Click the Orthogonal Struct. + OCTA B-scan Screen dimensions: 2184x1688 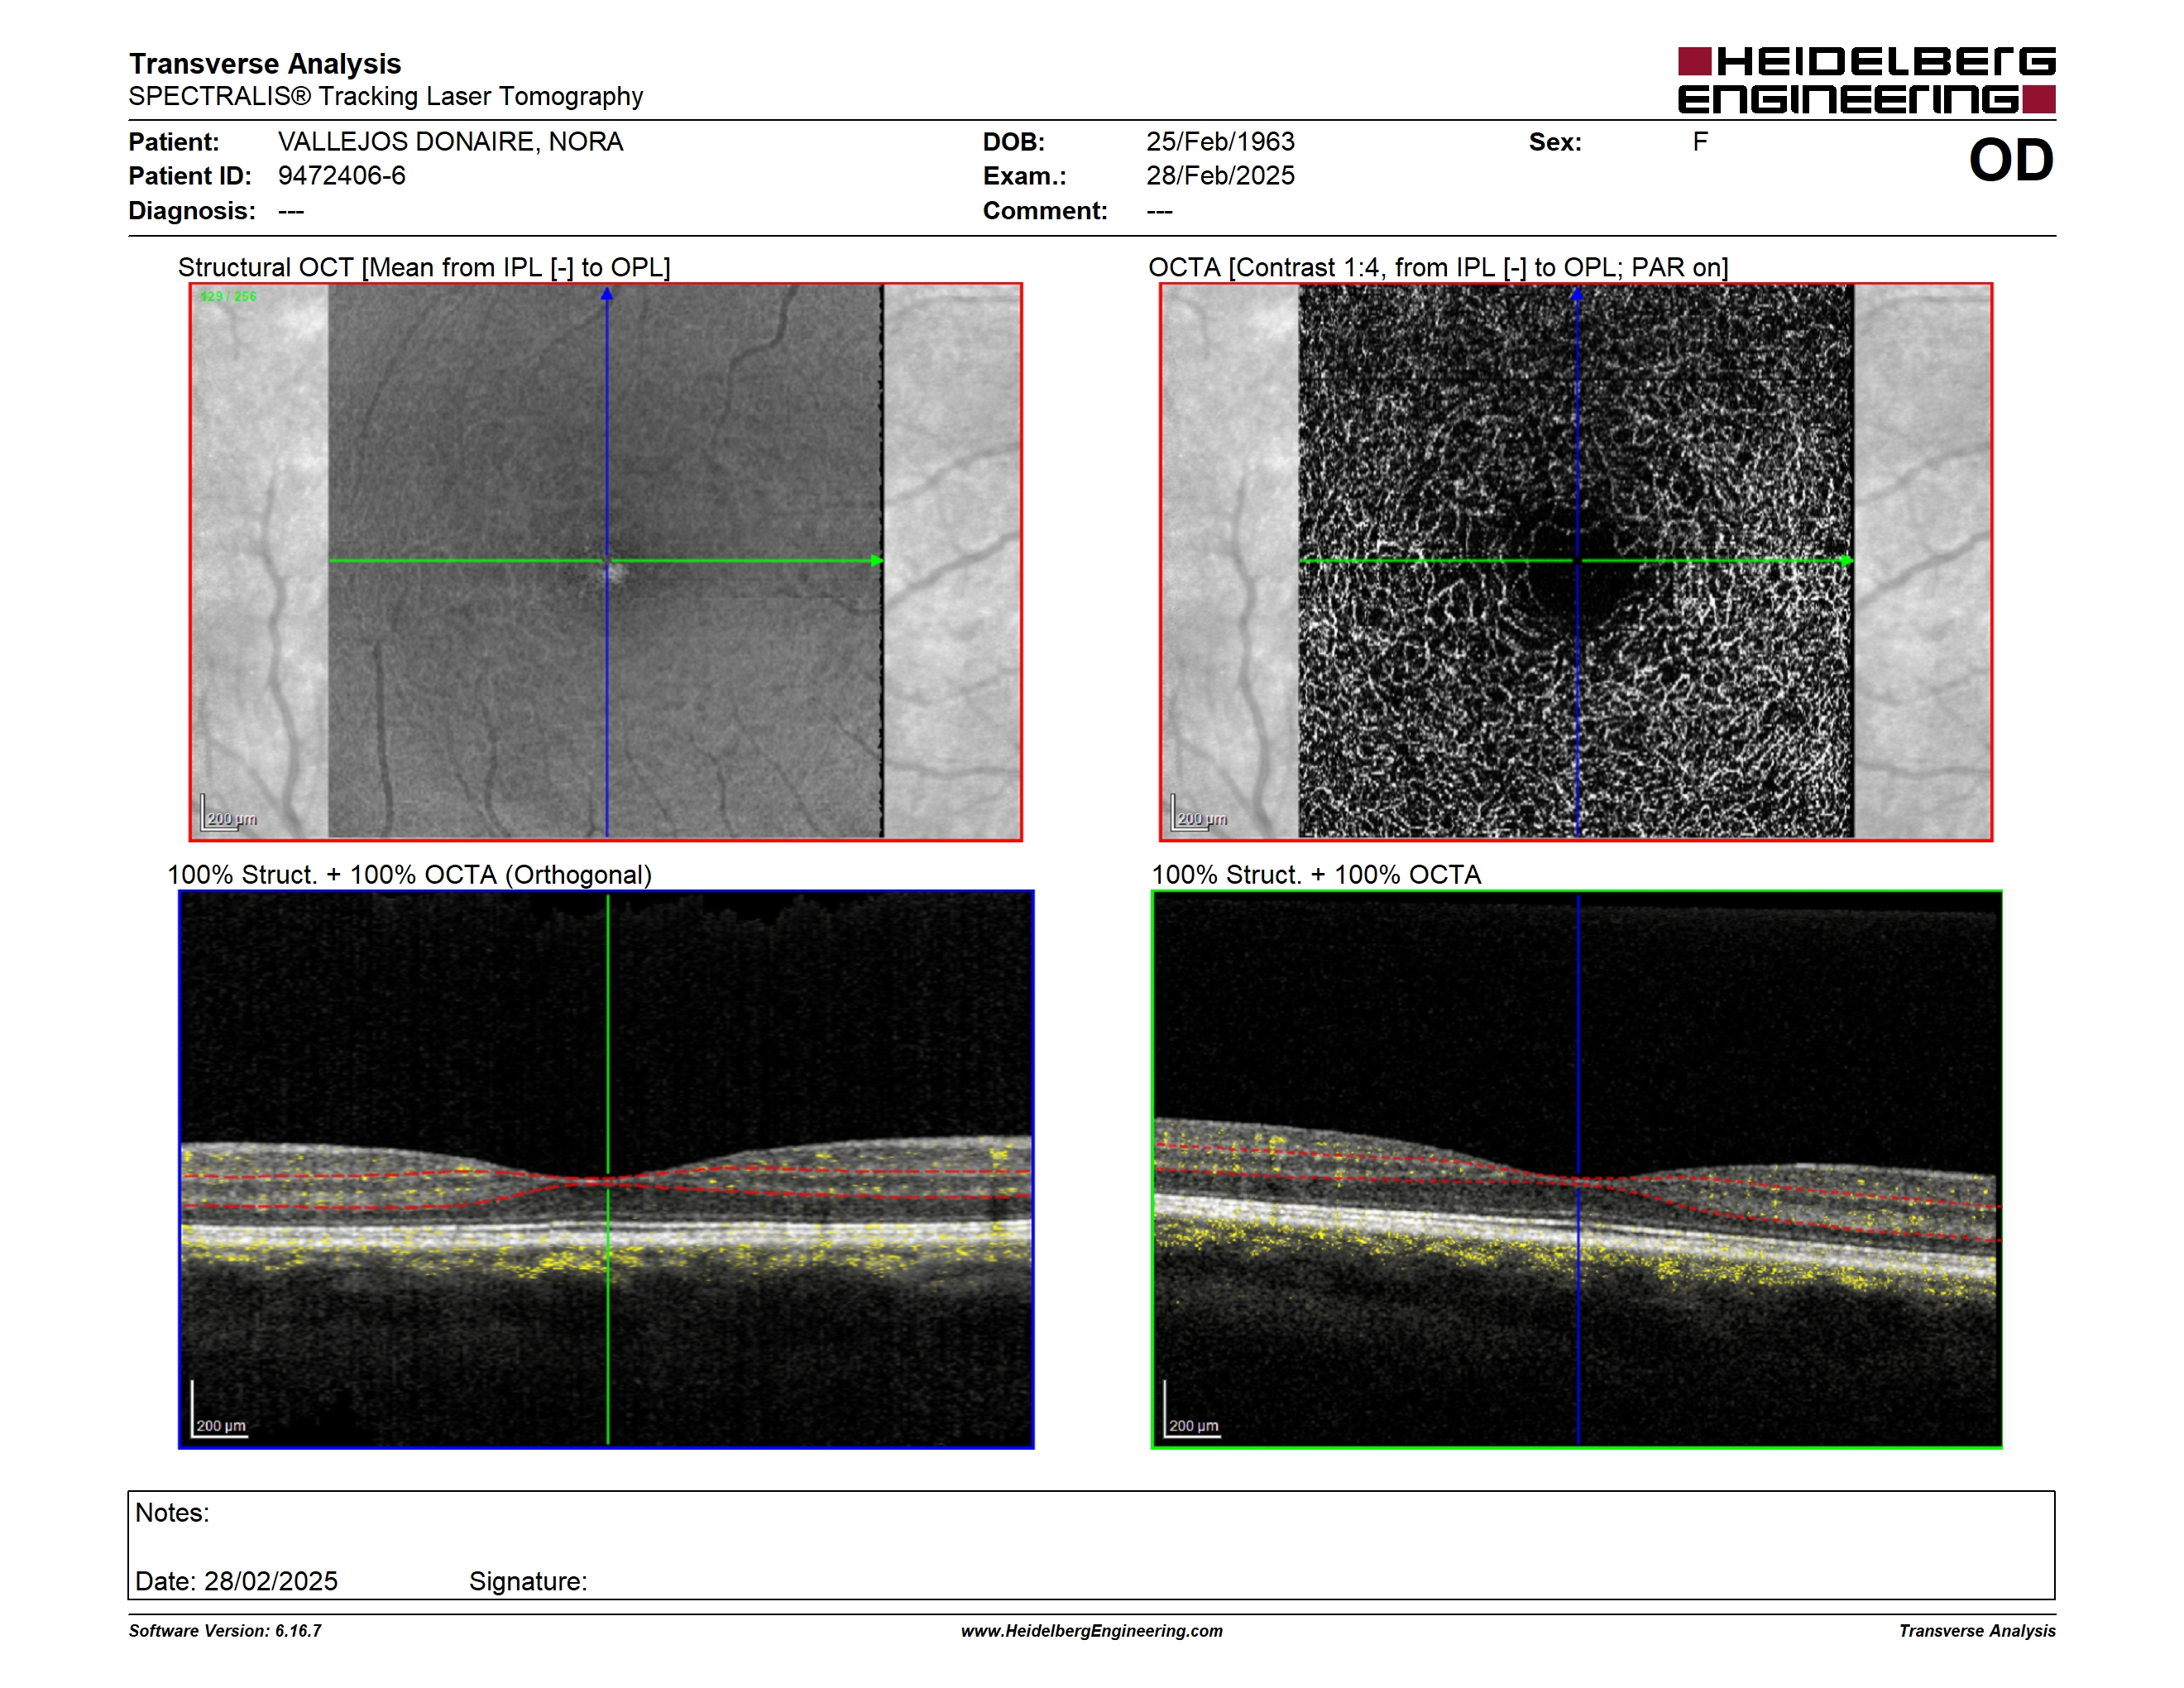pyautogui.click(x=606, y=1169)
